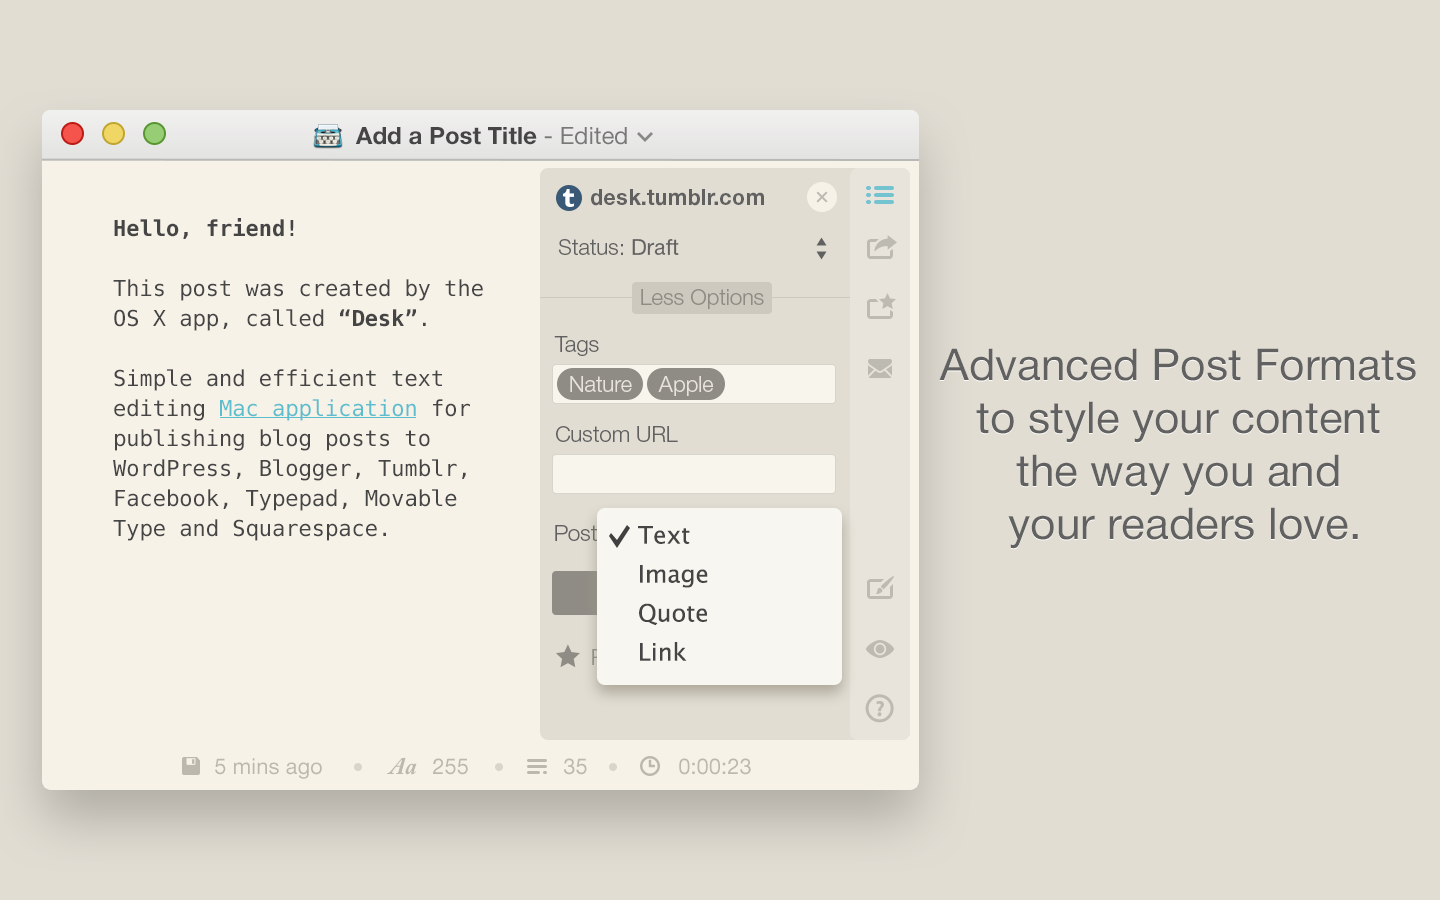Expand the Edited title chevron
The image size is (1440, 900).
point(645,137)
